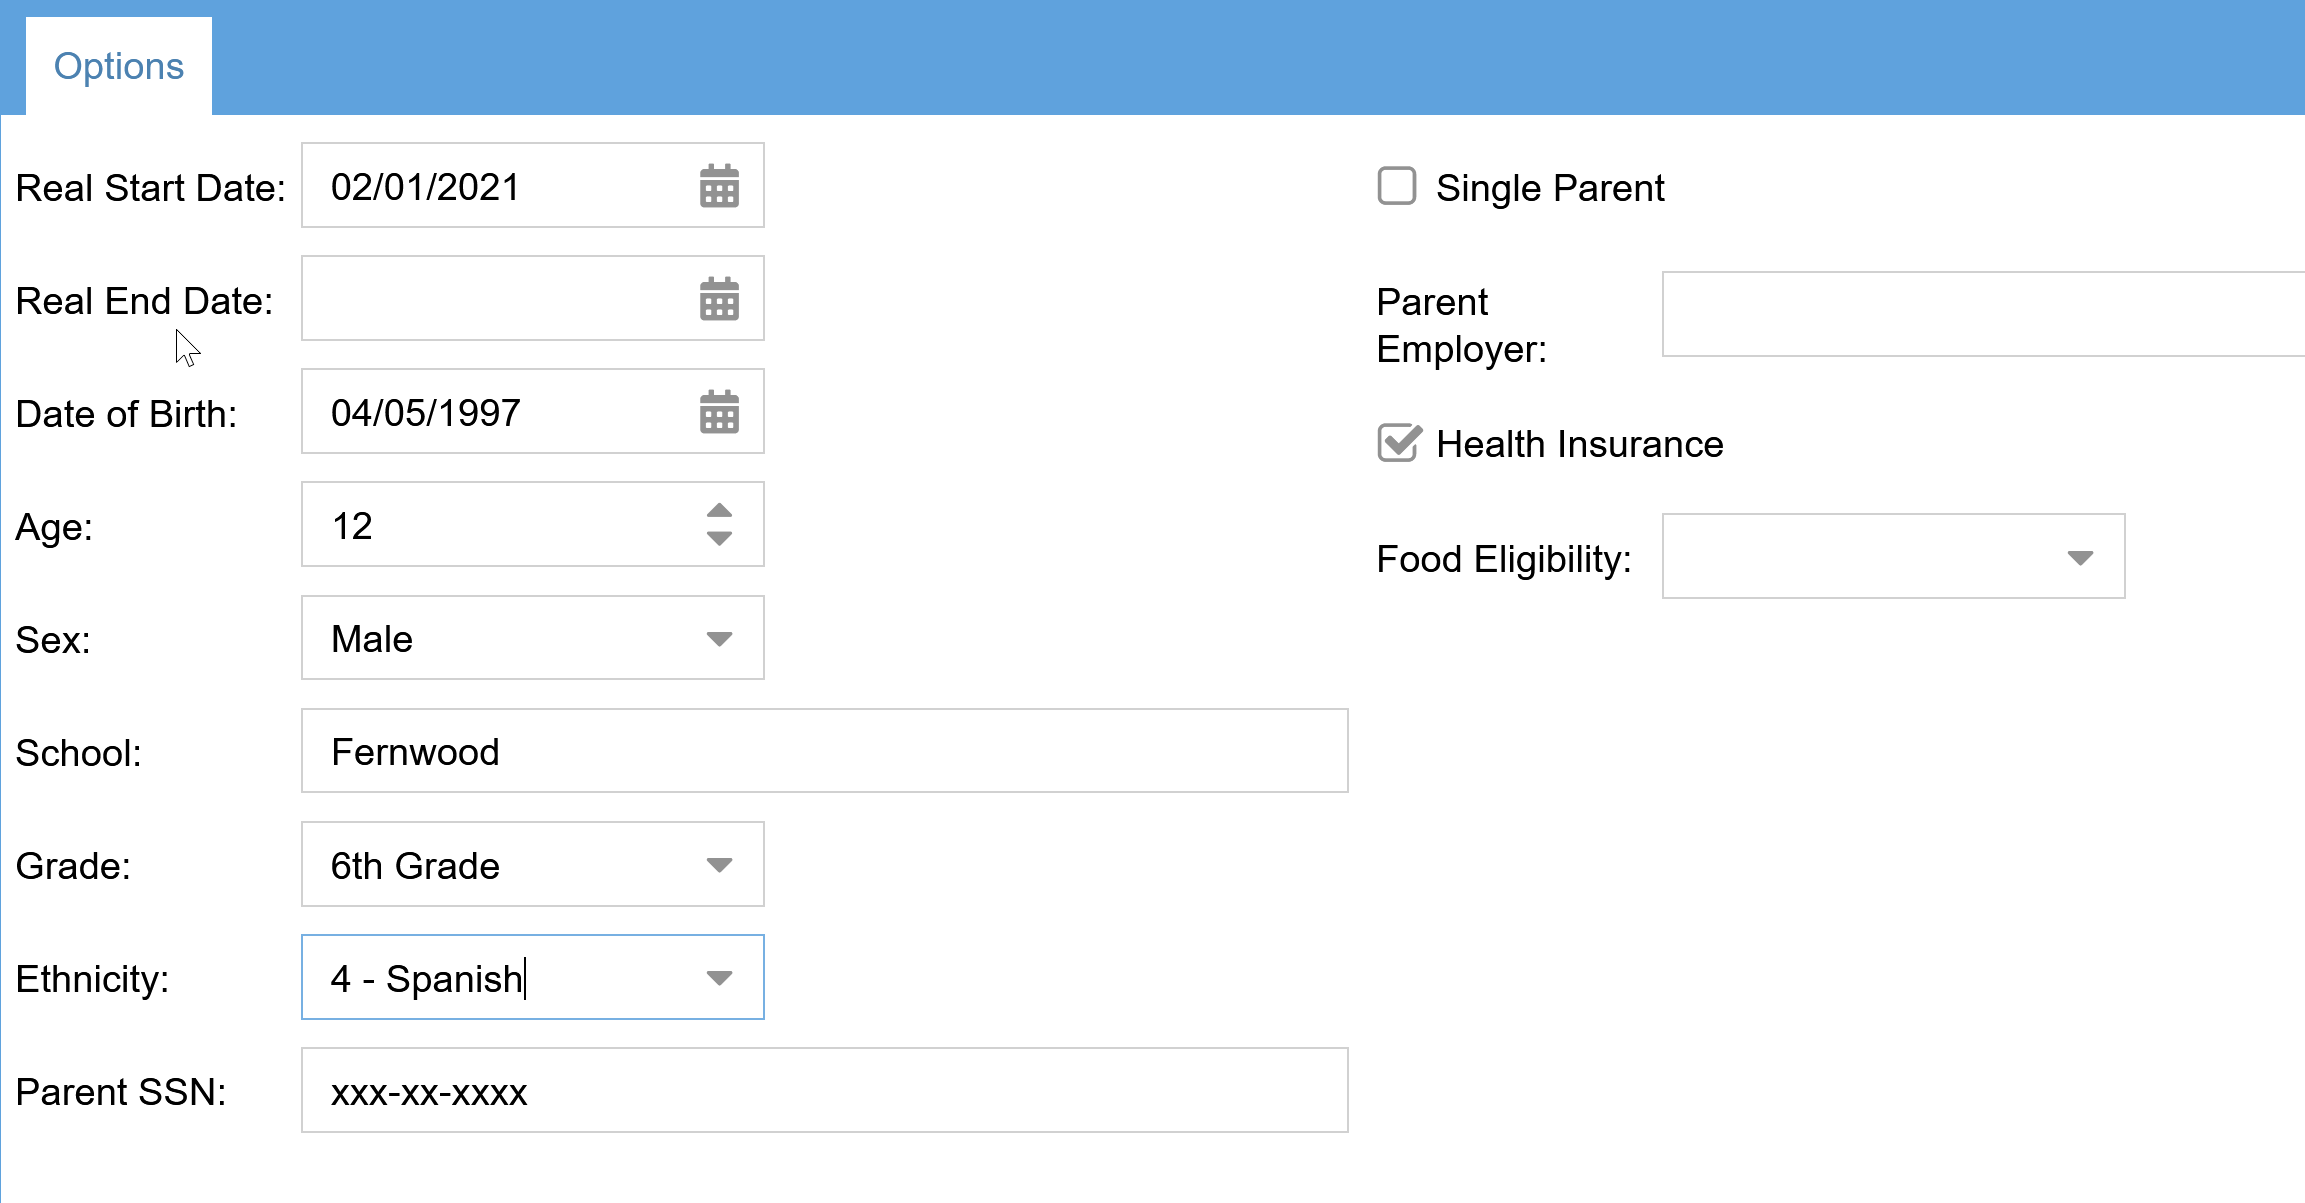Click into the School text field
Viewport: 2305px width, 1203px height.
pyautogui.click(x=824, y=752)
